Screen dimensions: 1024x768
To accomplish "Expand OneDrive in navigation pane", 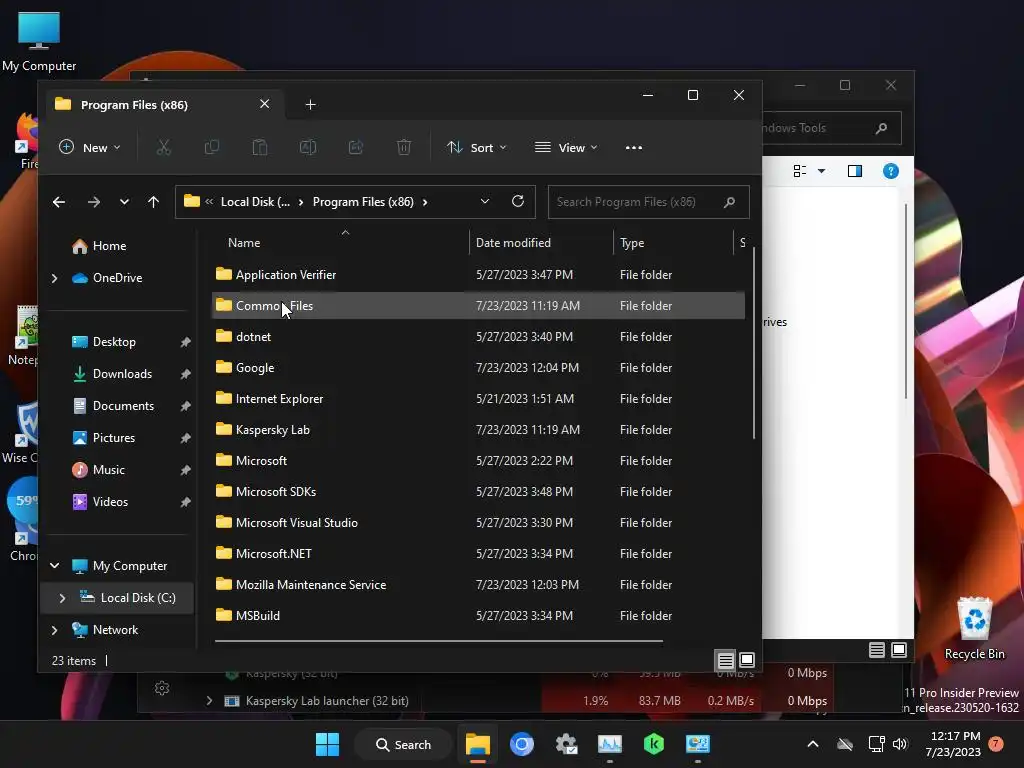I will pyautogui.click(x=55, y=278).
